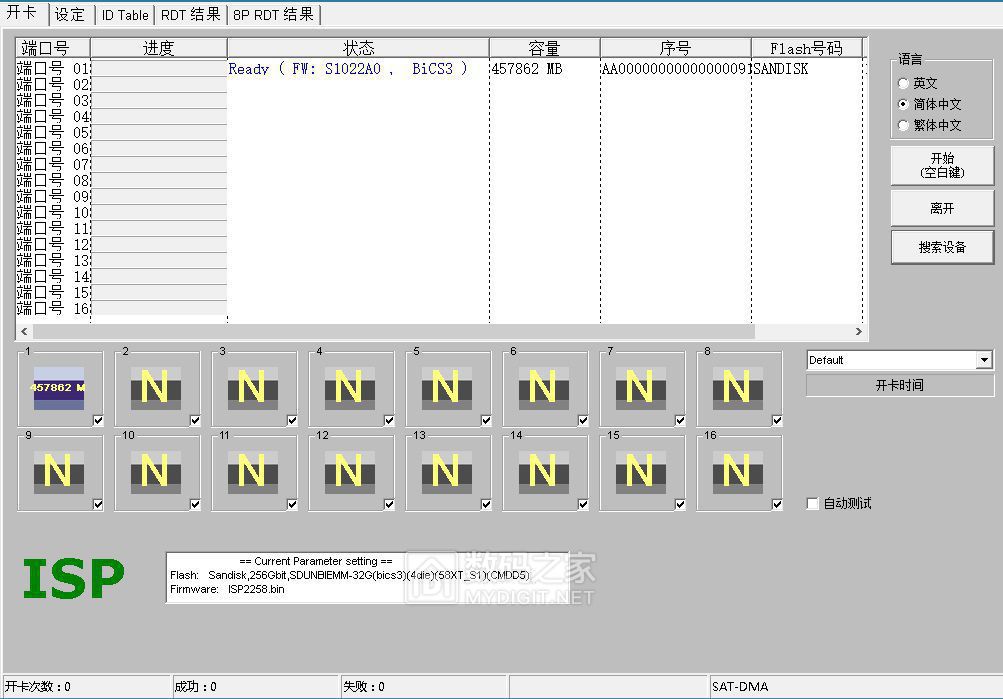Click the N status icon for port 13
This screenshot has width=1003, height=699.
[446, 472]
